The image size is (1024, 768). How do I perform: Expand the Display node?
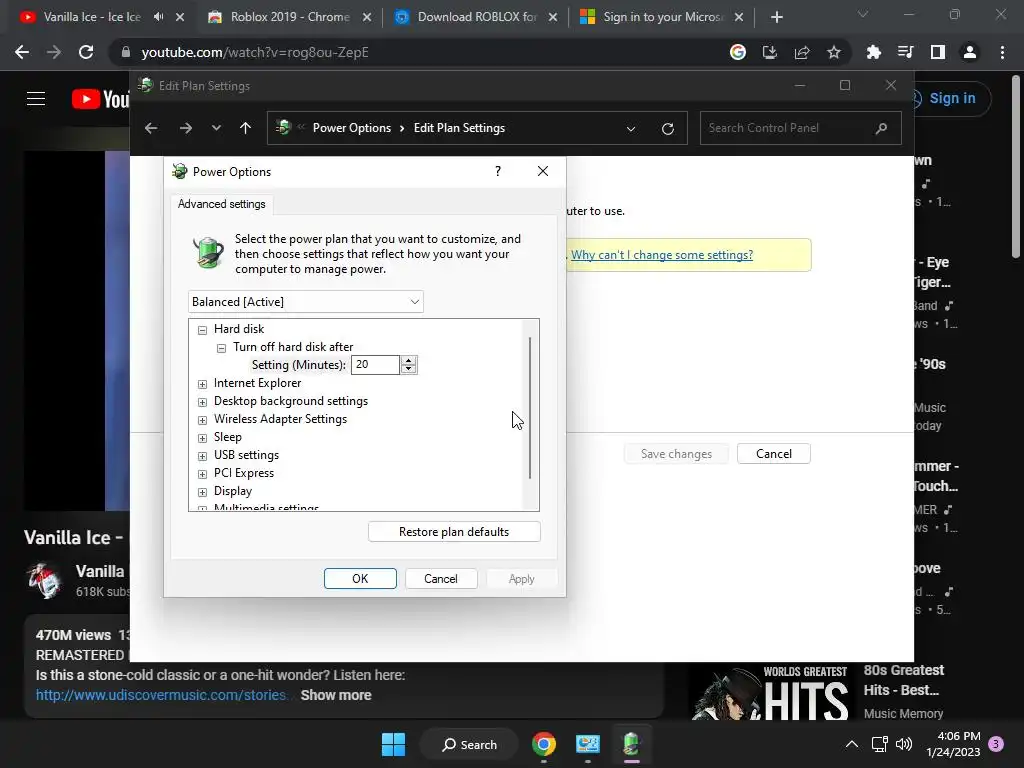click(x=202, y=492)
